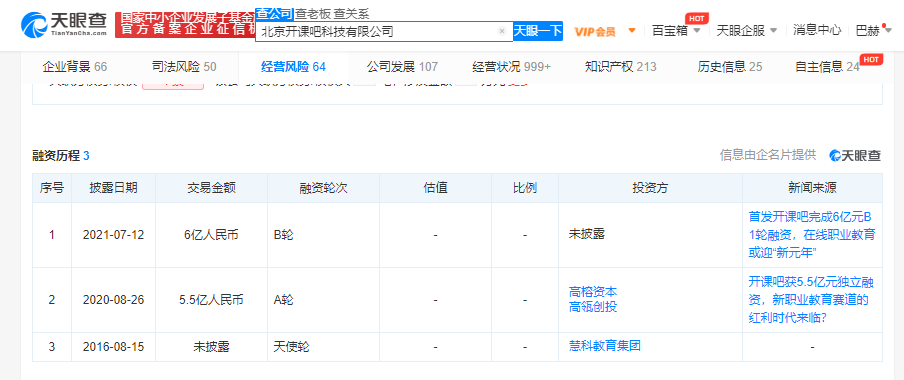Click the date 2016-08-15 cell
The height and width of the screenshot is (380, 904).
pyautogui.click(x=113, y=347)
